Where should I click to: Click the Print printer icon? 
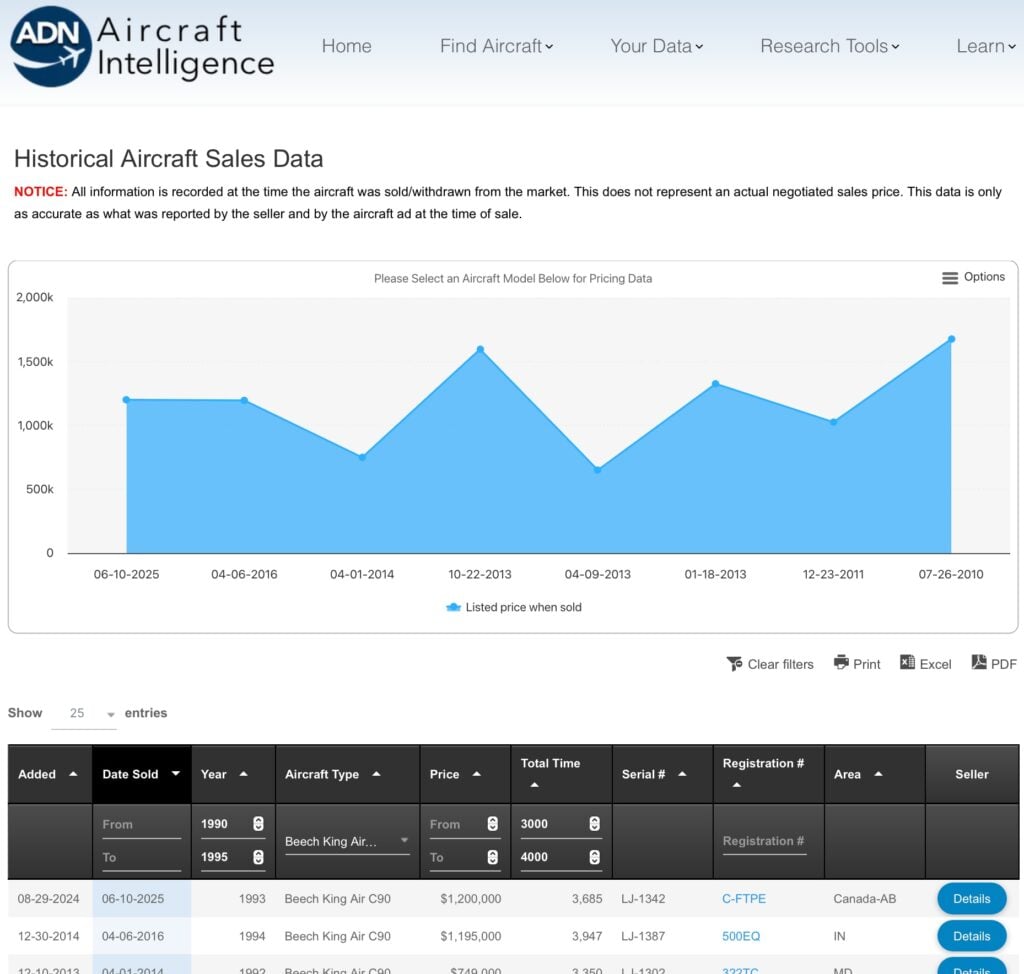click(x=841, y=663)
